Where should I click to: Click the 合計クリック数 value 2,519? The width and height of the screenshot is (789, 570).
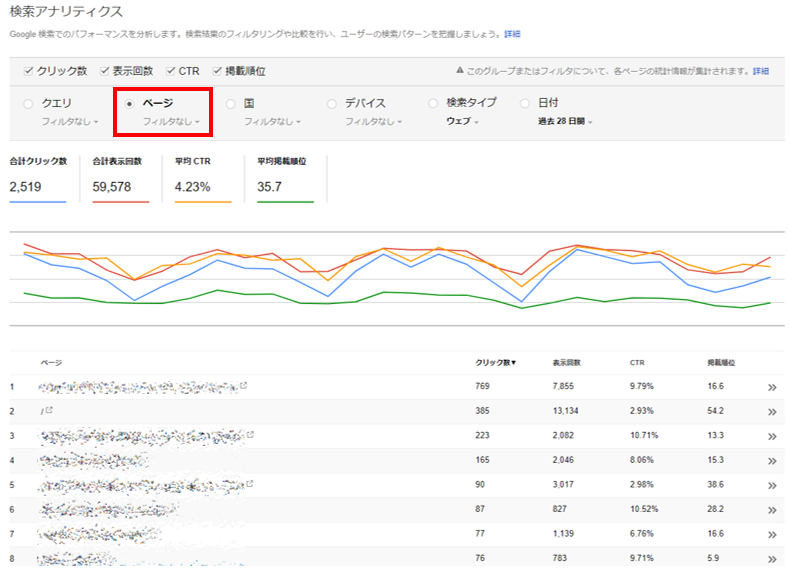tap(25, 187)
